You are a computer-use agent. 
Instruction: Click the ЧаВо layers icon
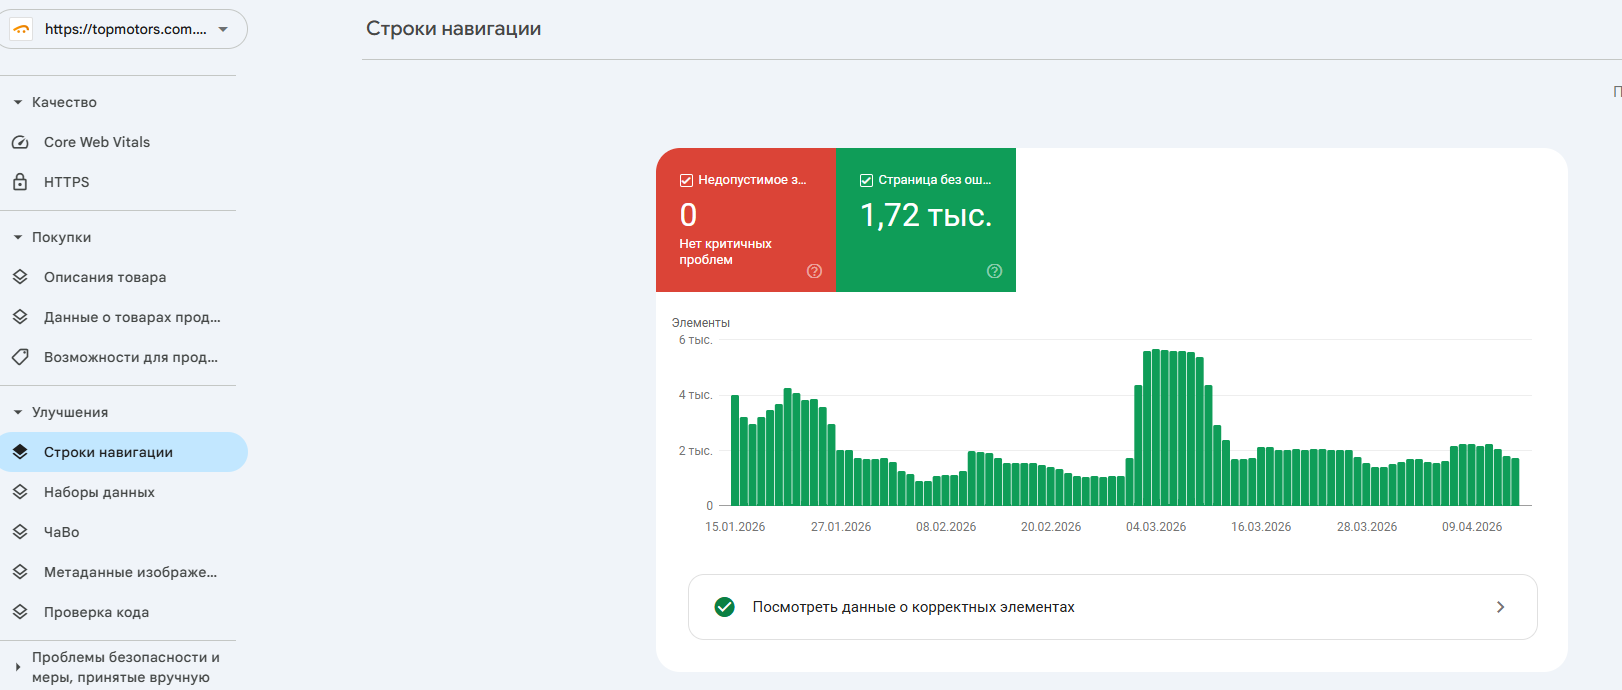click(20, 532)
